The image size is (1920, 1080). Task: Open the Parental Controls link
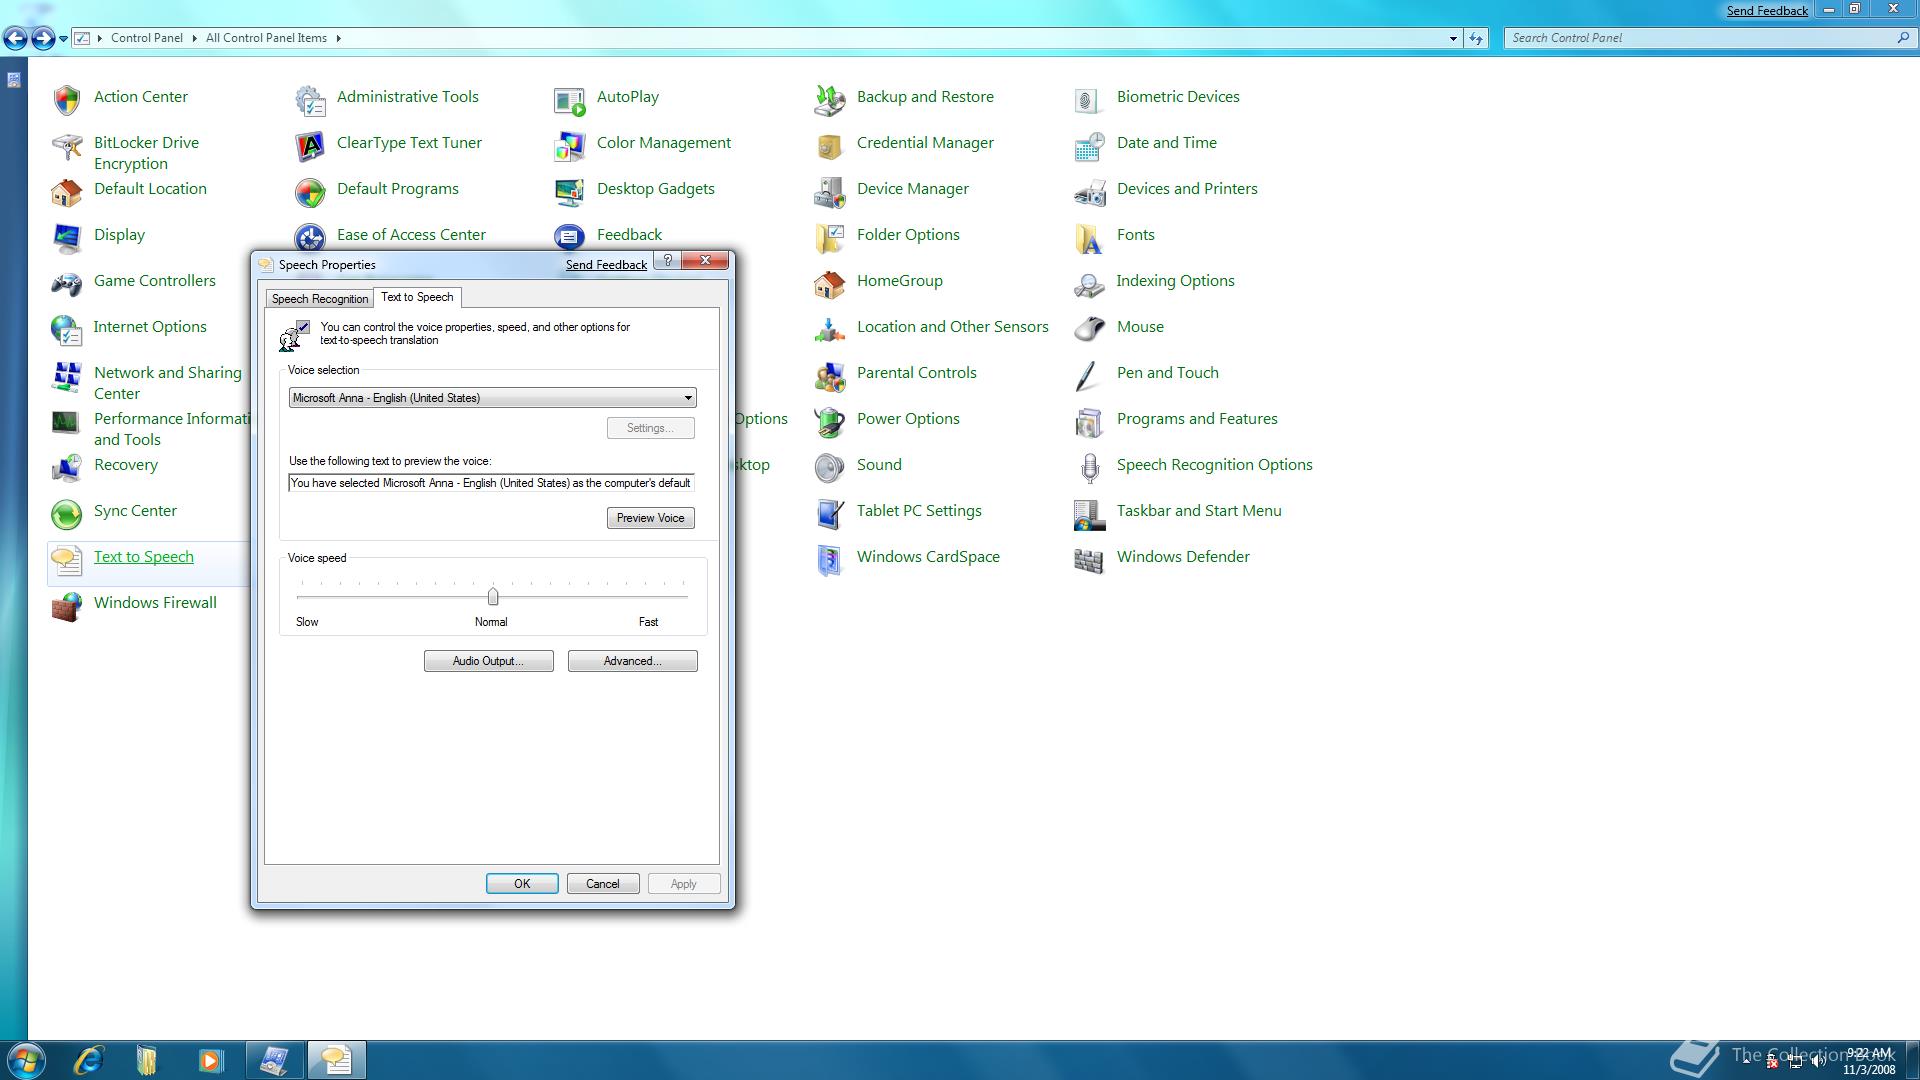917,373
